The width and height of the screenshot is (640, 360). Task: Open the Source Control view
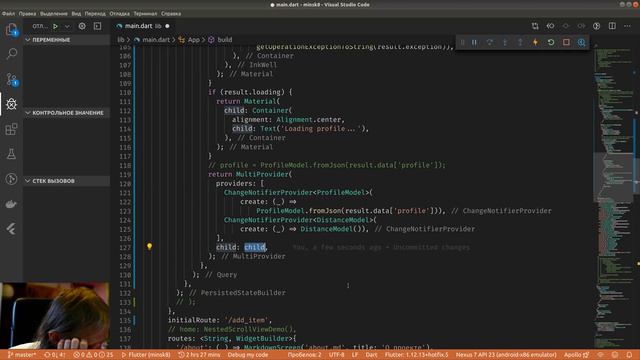tap(11, 79)
